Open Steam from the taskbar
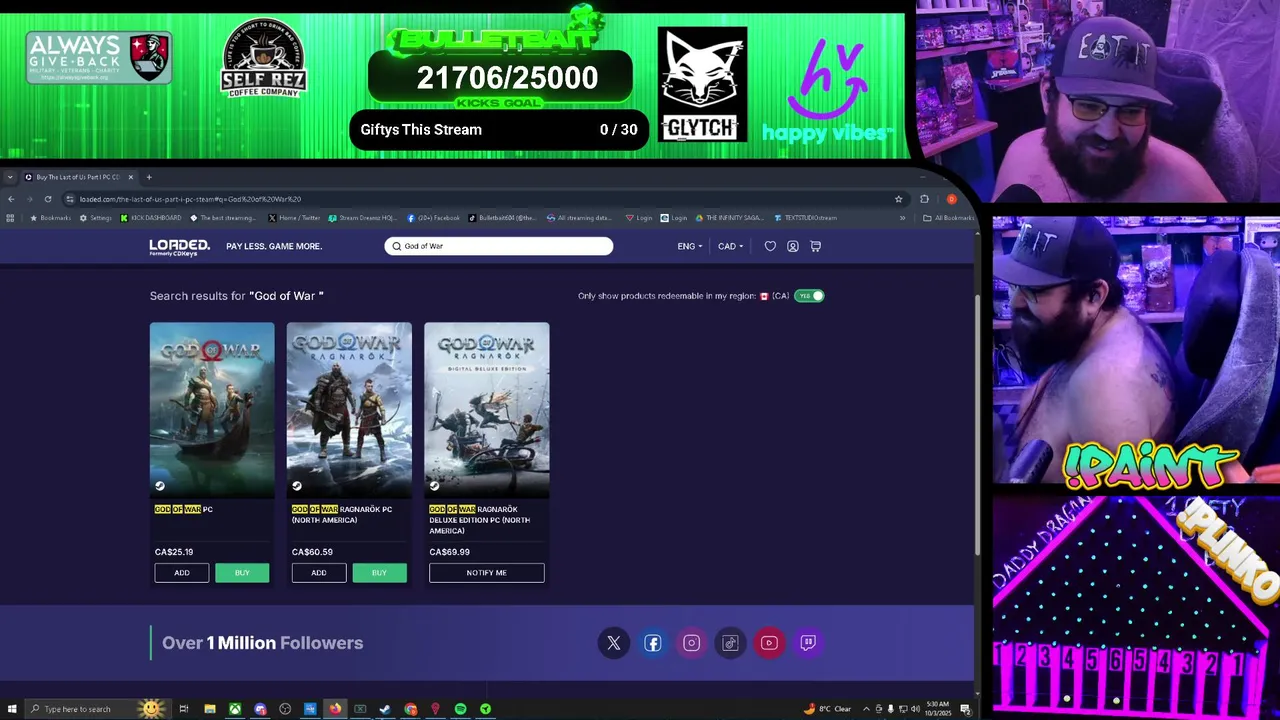1280x720 pixels. tap(385, 709)
